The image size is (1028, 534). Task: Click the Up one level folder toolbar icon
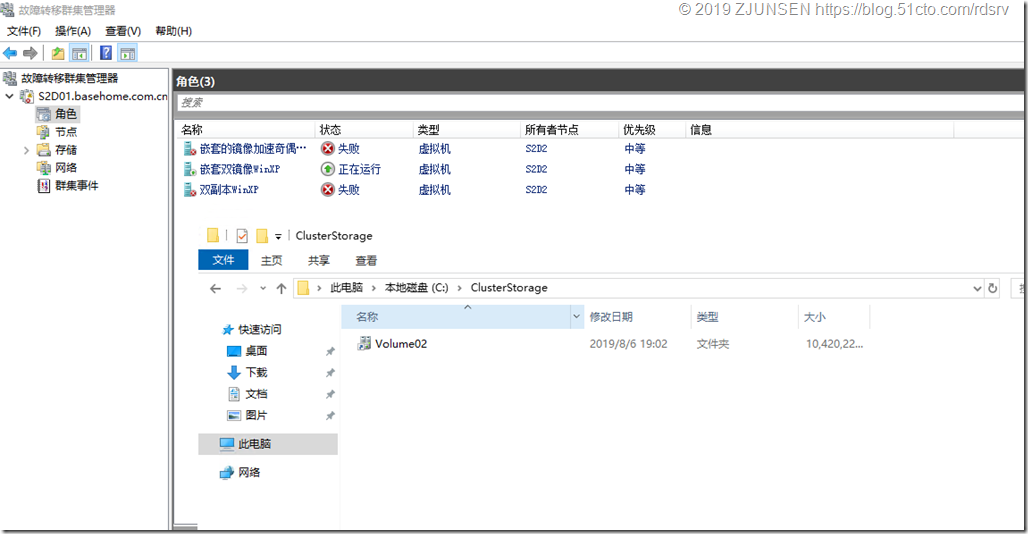pos(58,54)
